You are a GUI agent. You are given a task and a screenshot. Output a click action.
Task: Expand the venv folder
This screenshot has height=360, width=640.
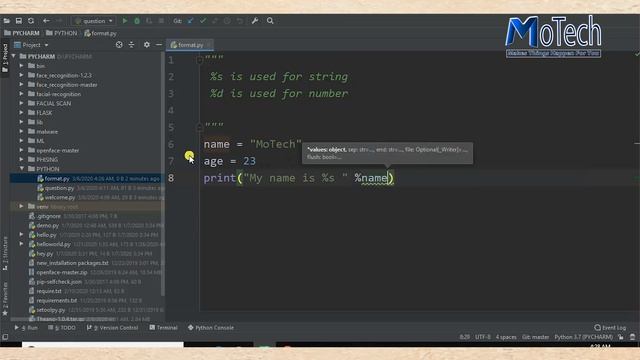point(21,207)
